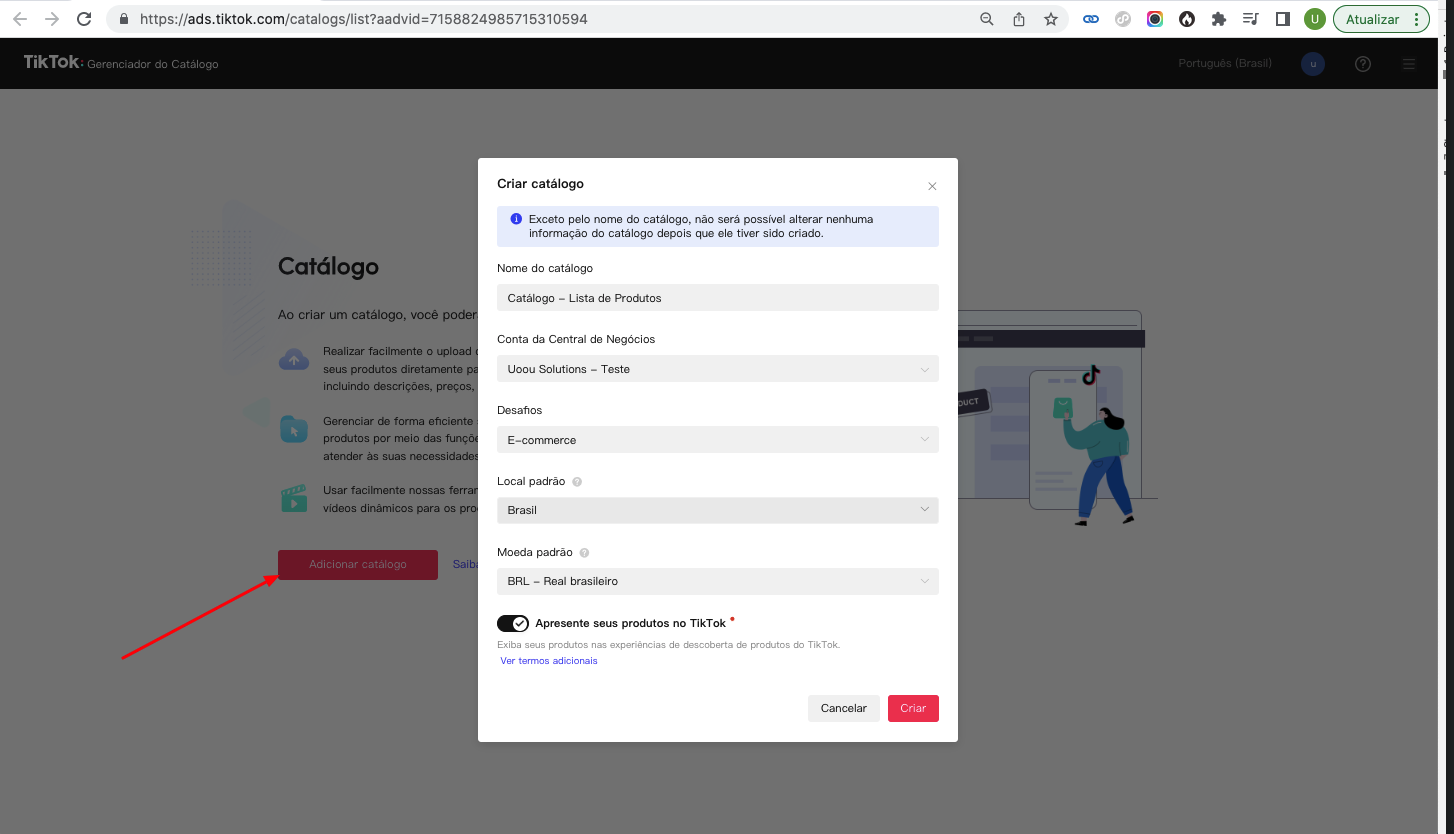The height and width of the screenshot is (834, 1454).
Task: Click the address bar lock icon
Action: click(x=124, y=19)
